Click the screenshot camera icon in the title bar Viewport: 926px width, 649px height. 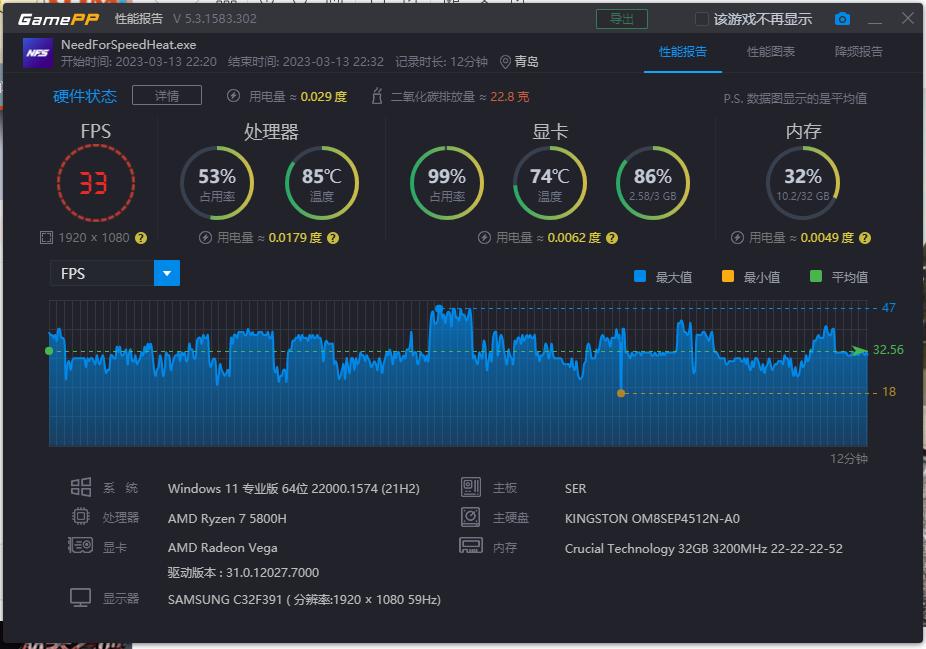[x=841, y=18]
